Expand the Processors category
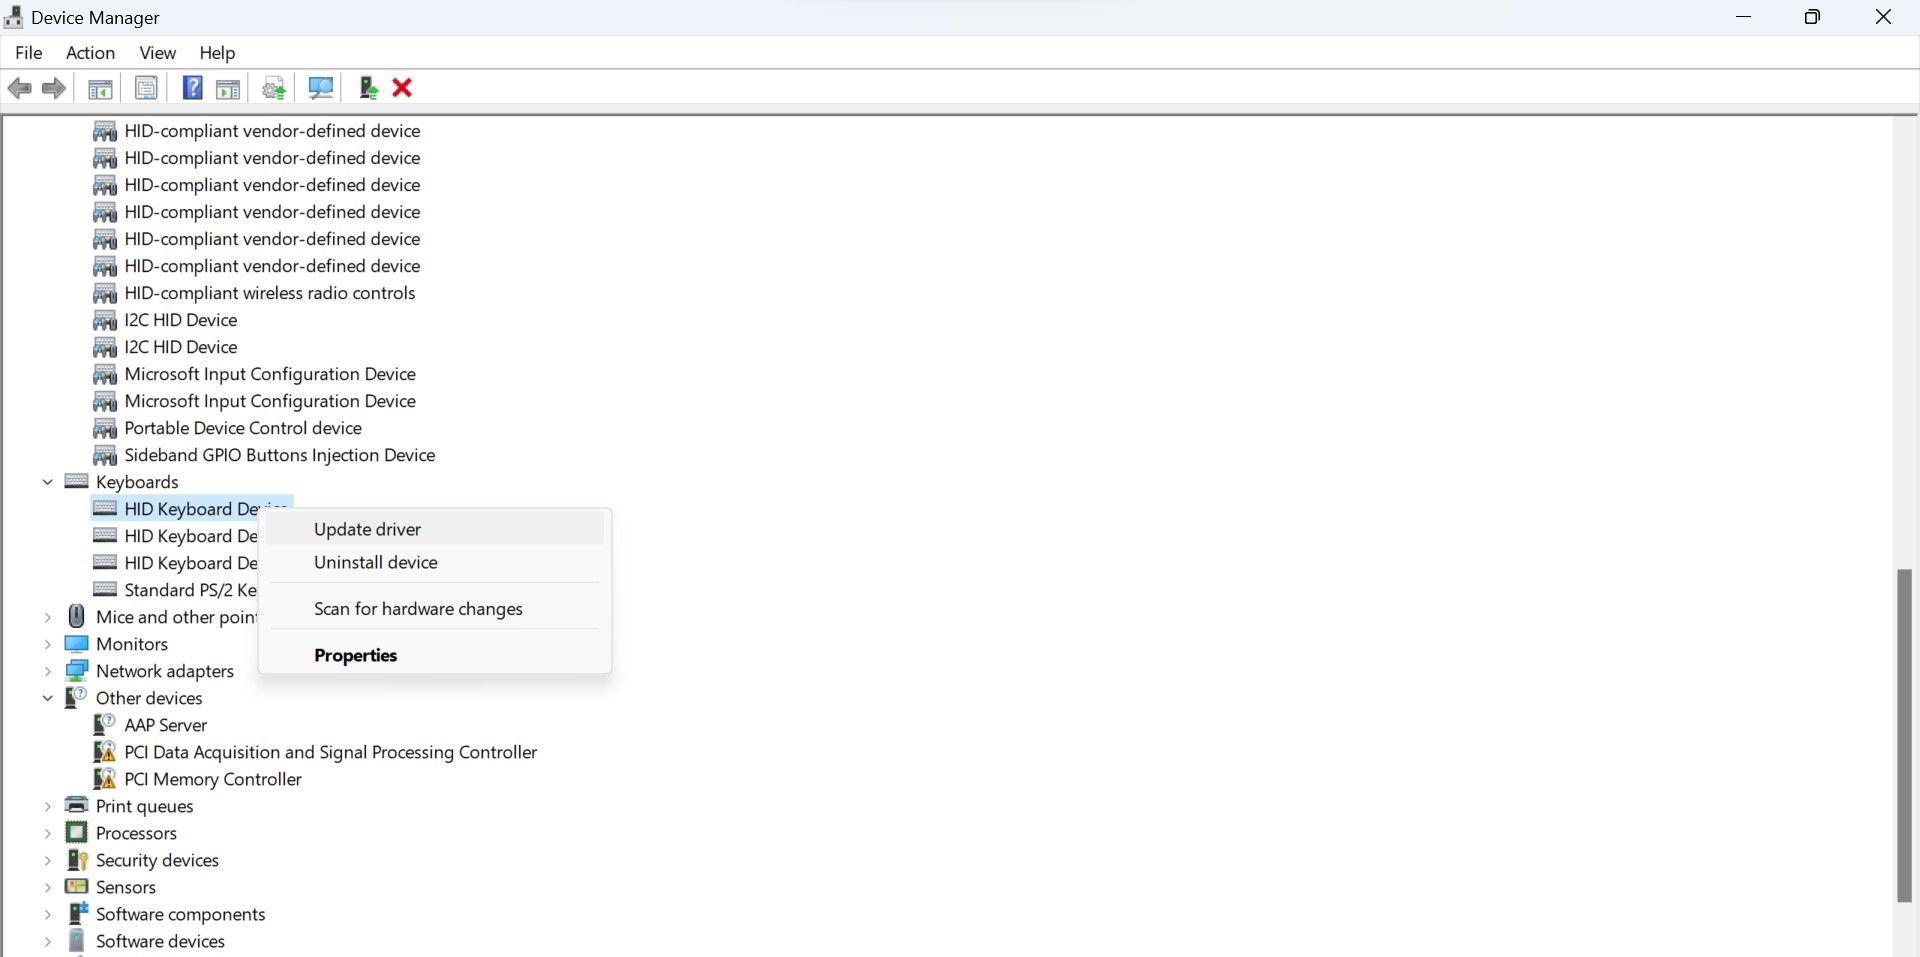 [47, 833]
